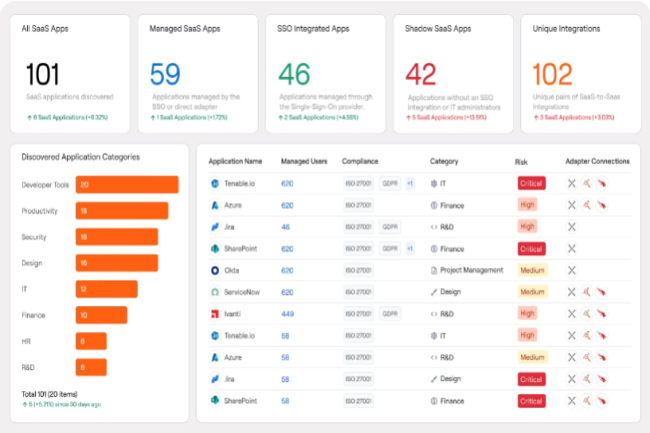Click the Project Management category document icon
Viewport: 650px width, 433px height.
[434, 270]
